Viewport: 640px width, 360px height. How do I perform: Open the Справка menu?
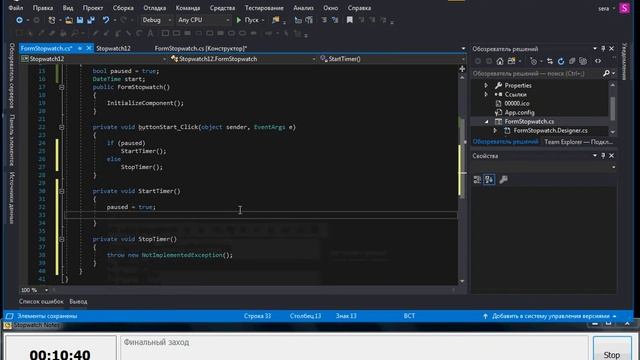[x=359, y=8]
